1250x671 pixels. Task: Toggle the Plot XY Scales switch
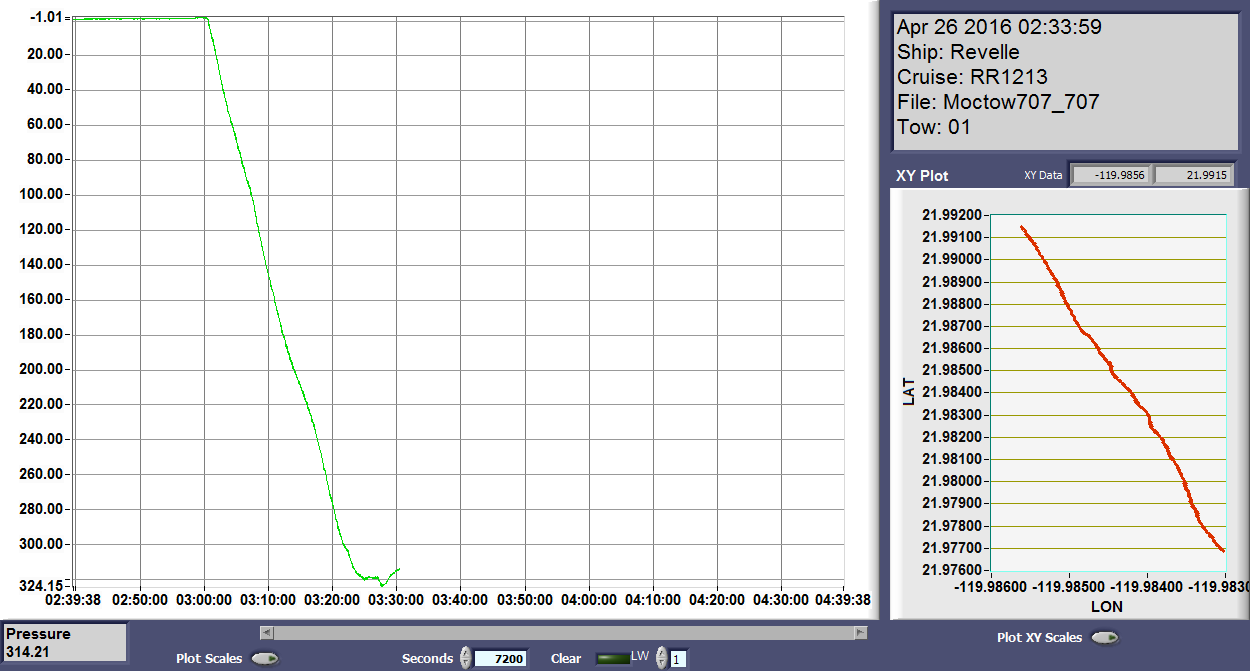click(x=1105, y=637)
